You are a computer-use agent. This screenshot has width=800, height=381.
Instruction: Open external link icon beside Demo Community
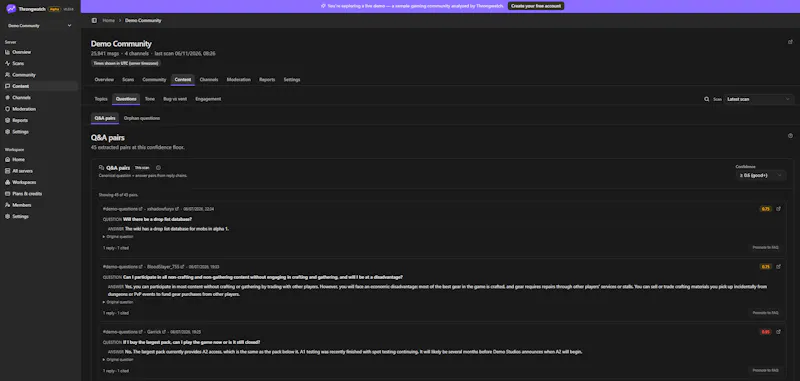pos(790,42)
